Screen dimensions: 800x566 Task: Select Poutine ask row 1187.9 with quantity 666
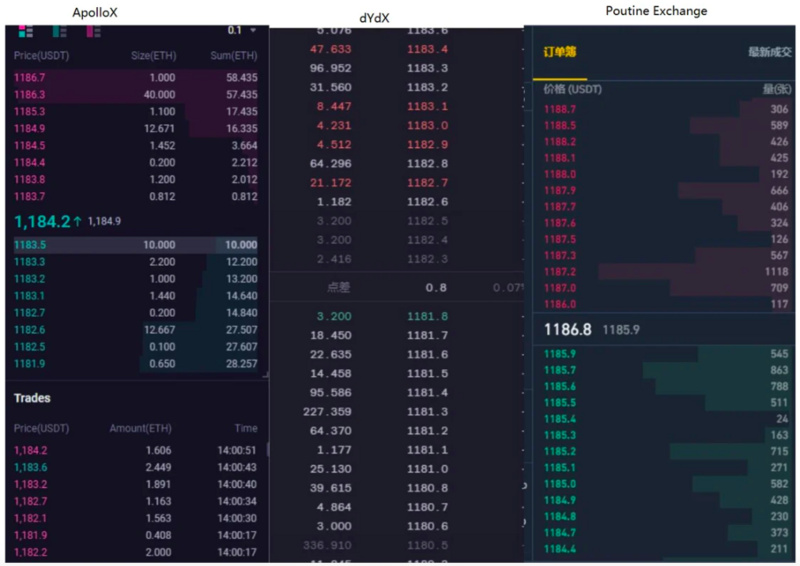[x=666, y=190]
